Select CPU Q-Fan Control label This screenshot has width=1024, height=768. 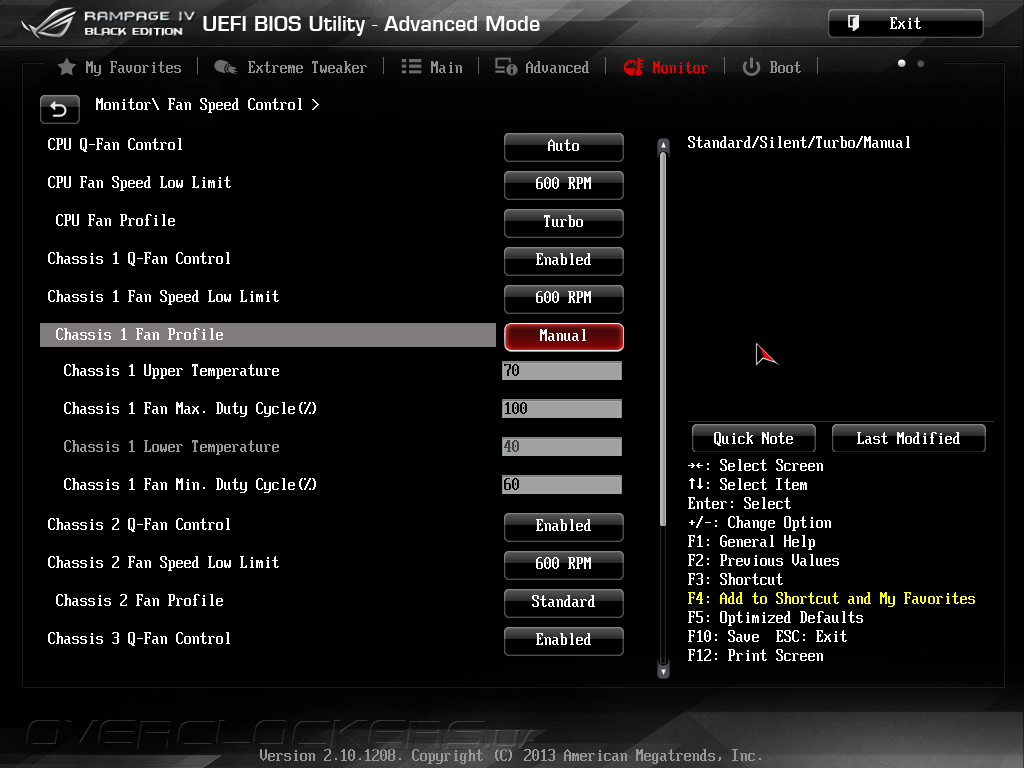click(x=115, y=144)
